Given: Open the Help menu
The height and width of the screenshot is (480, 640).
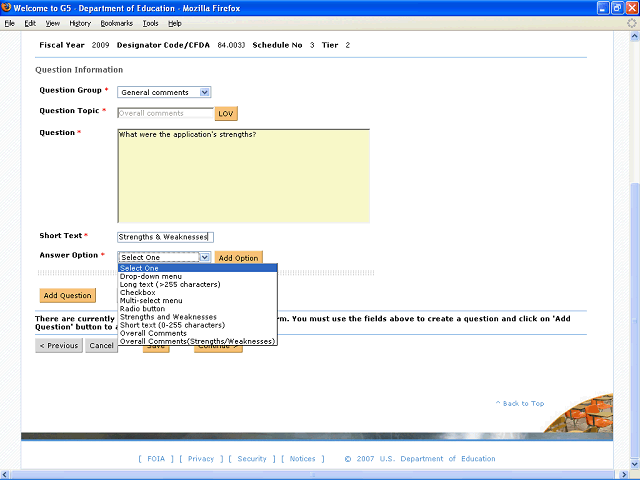Looking at the screenshot, I should point(175,23).
